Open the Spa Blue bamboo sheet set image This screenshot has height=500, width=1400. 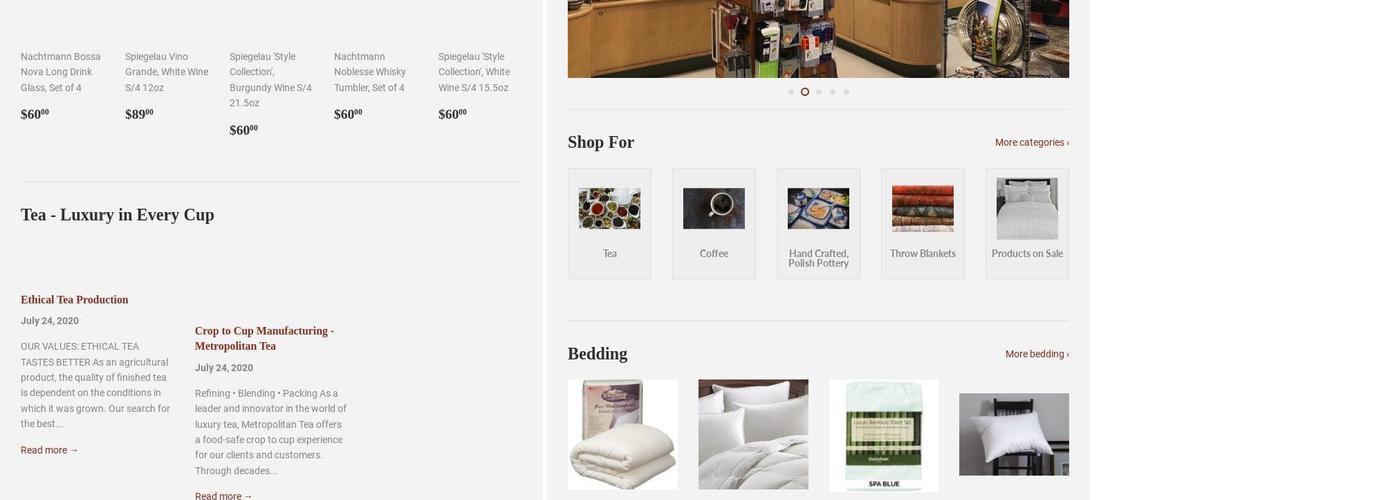coord(884,435)
